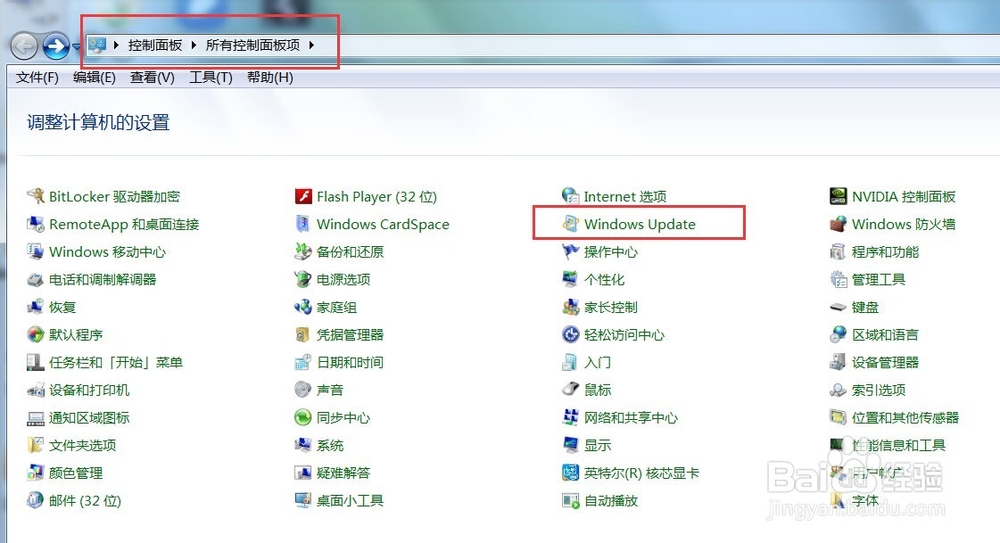Viewport: 1000px width, 543px height.
Task: Click the 电源选项 battery icon
Action: coord(303,279)
